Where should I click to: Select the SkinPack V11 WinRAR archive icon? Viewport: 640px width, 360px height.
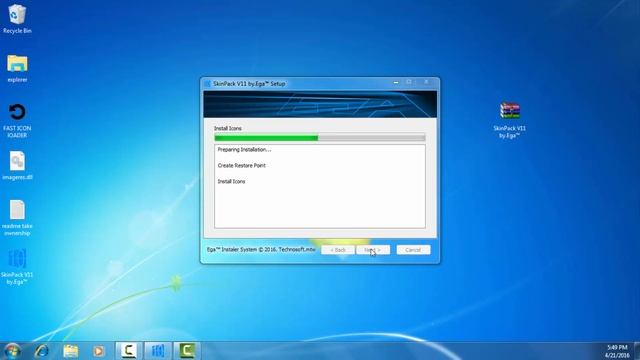point(509,120)
